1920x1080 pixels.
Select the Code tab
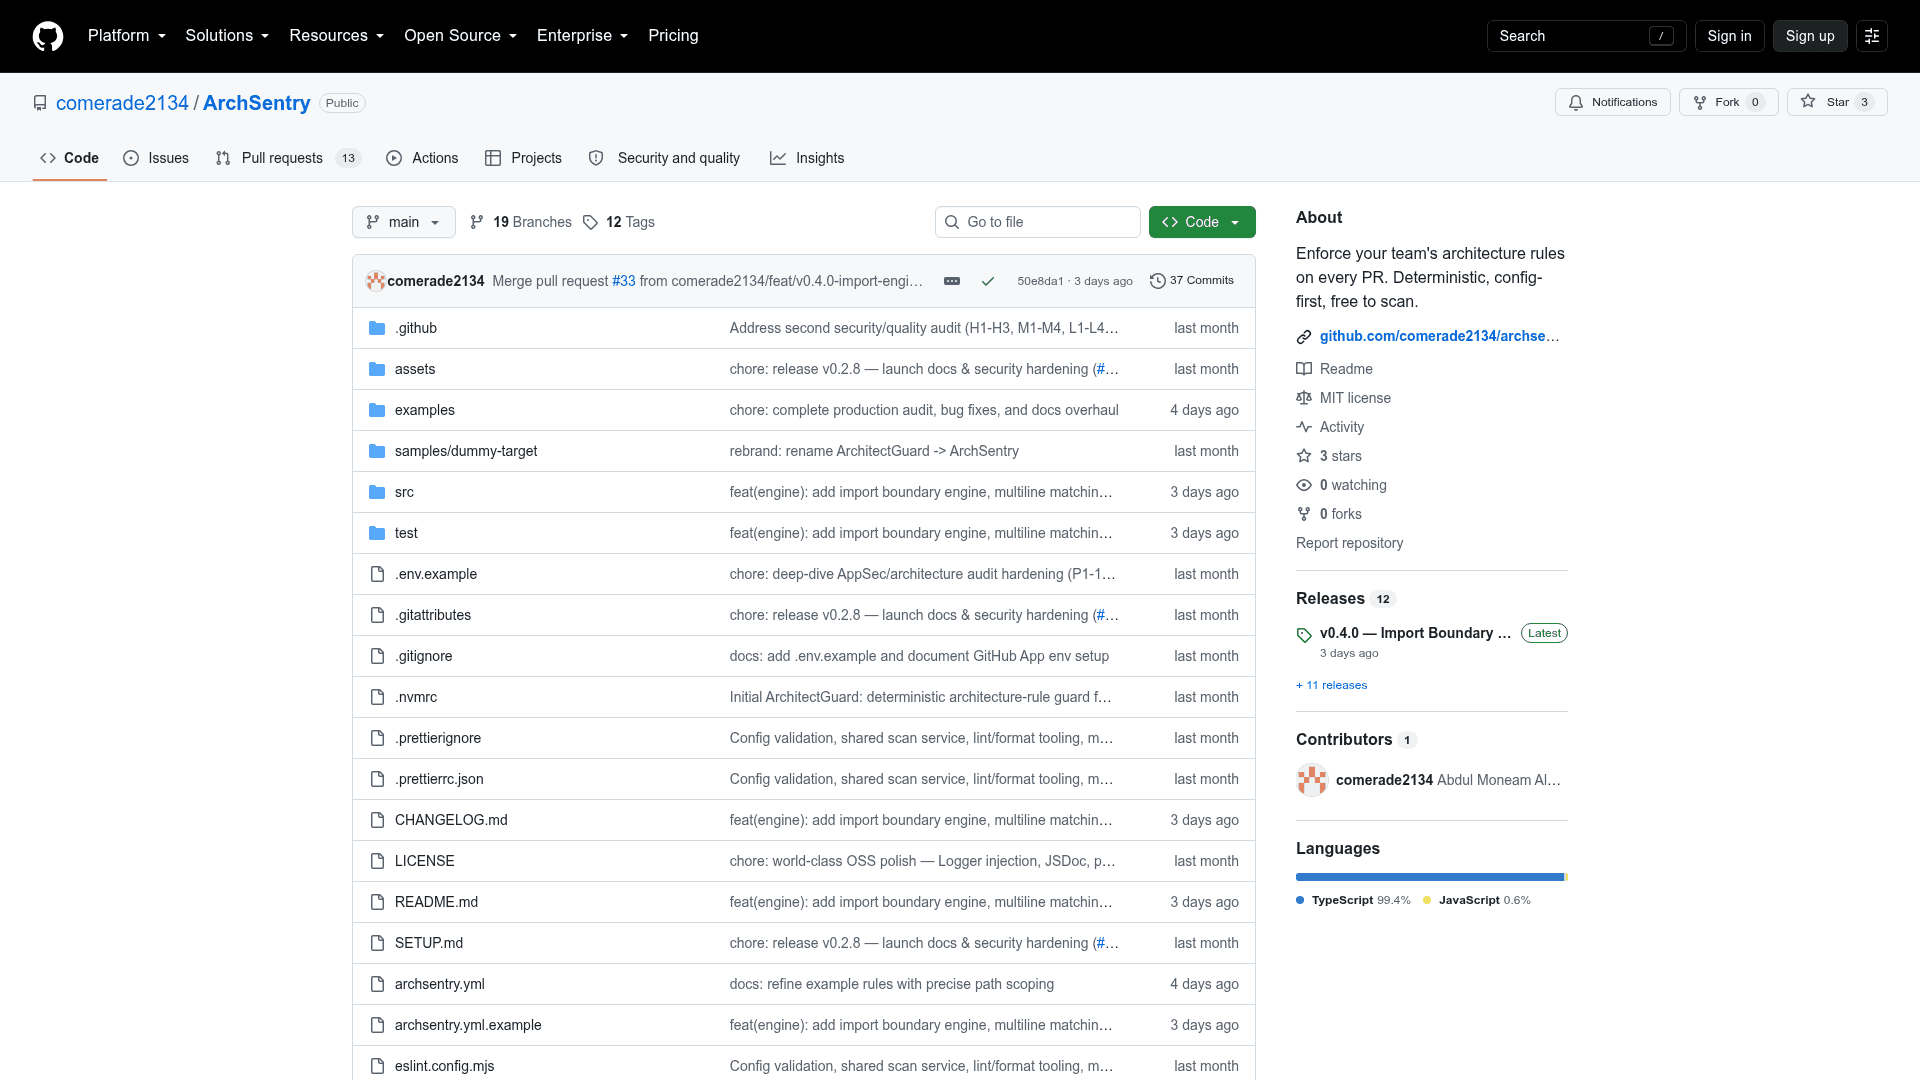point(69,158)
